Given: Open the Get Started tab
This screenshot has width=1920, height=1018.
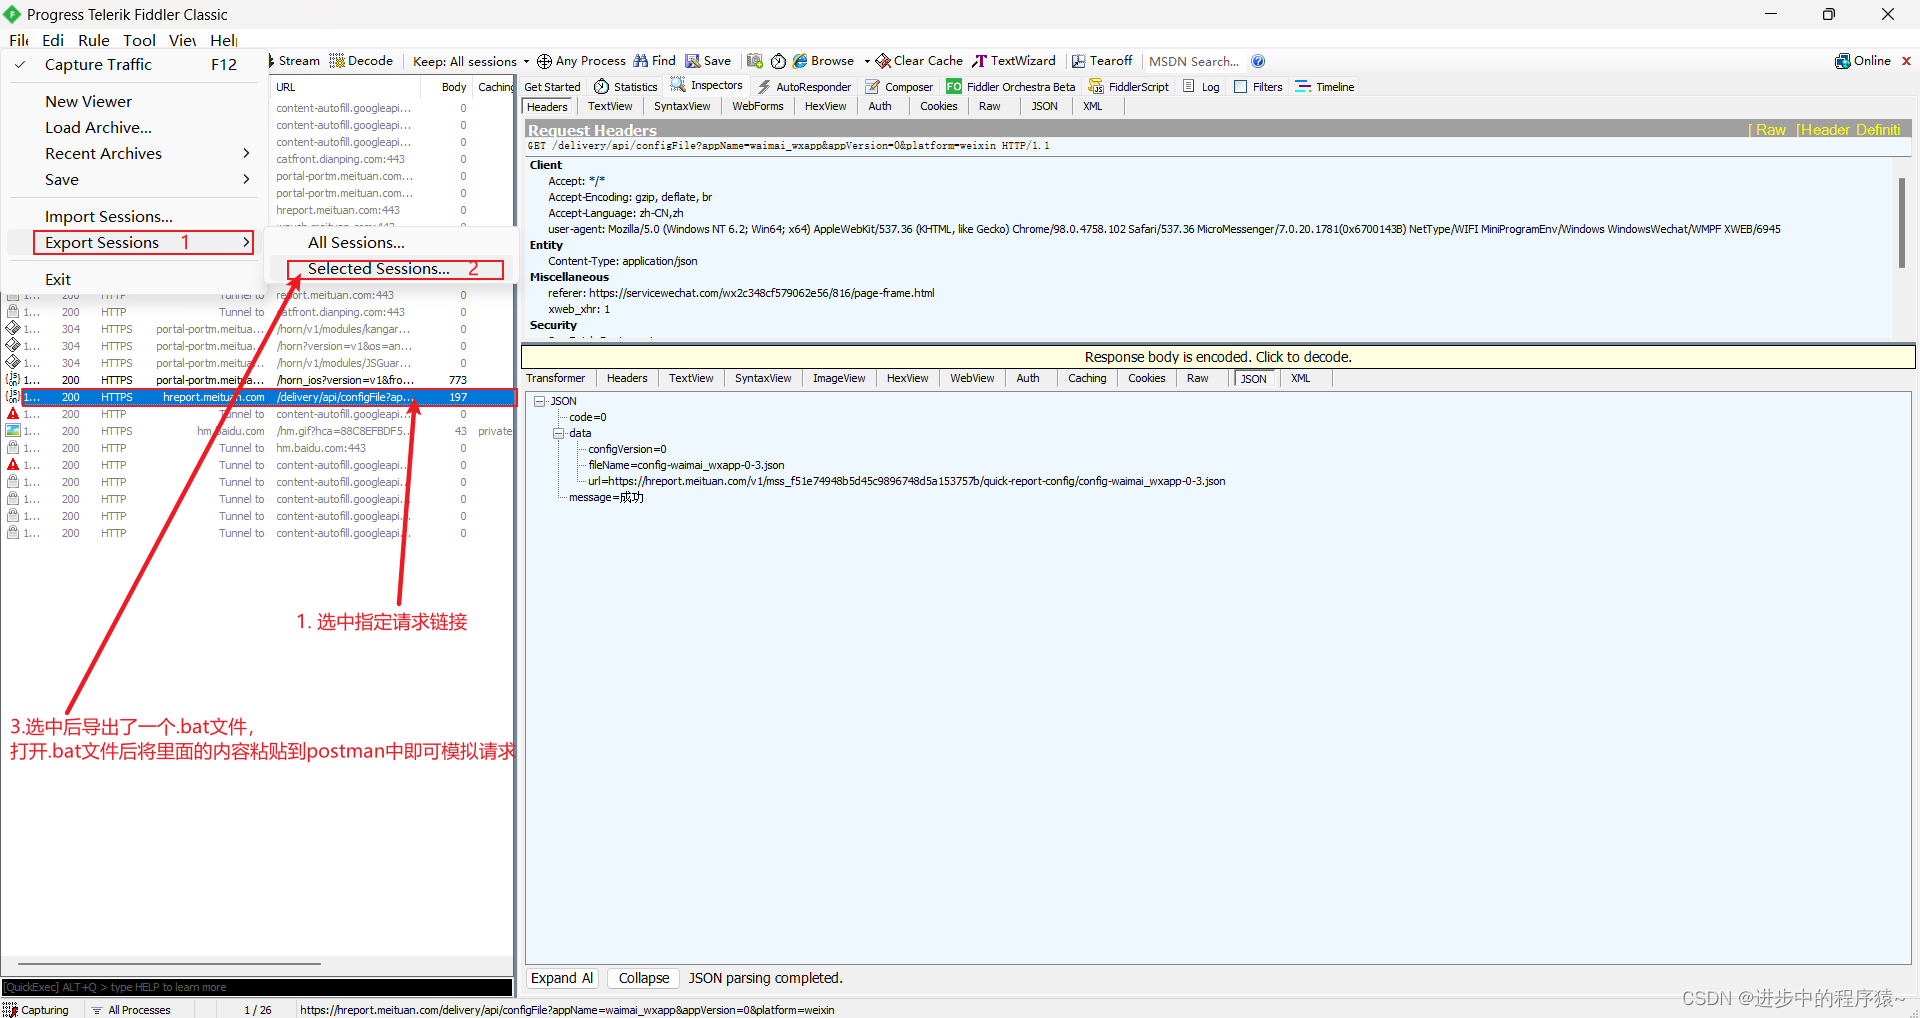Looking at the screenshot, I should [x=552, y=87].
